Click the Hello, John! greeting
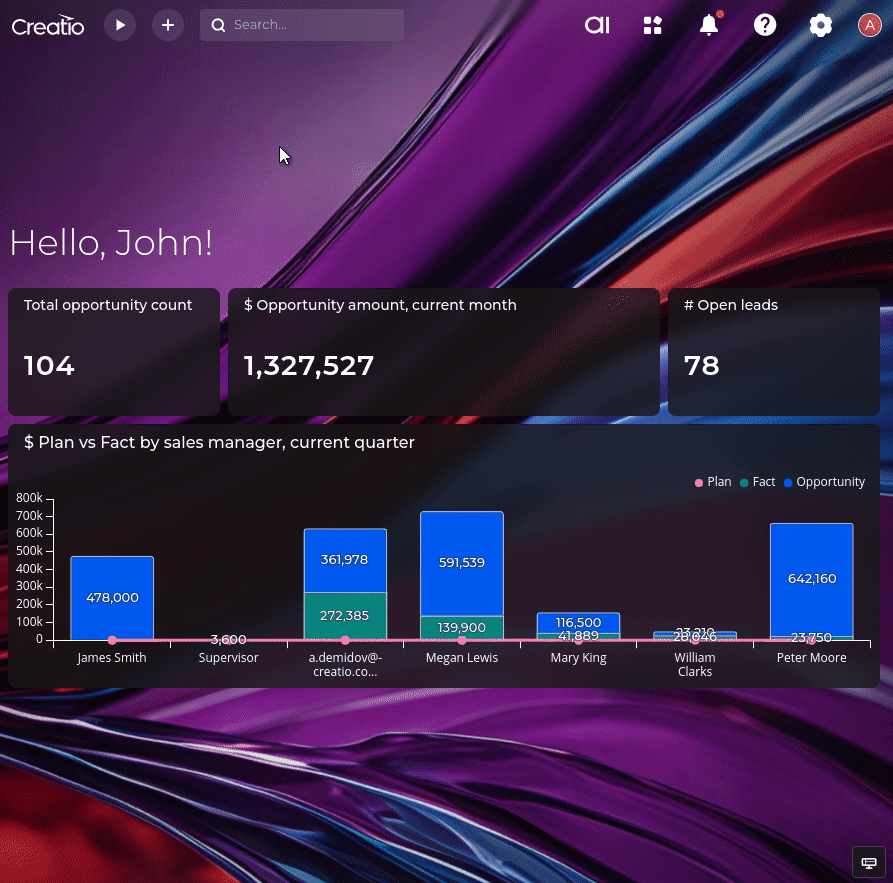This screenshot has height=883, width=893. (x=112, y=243)
